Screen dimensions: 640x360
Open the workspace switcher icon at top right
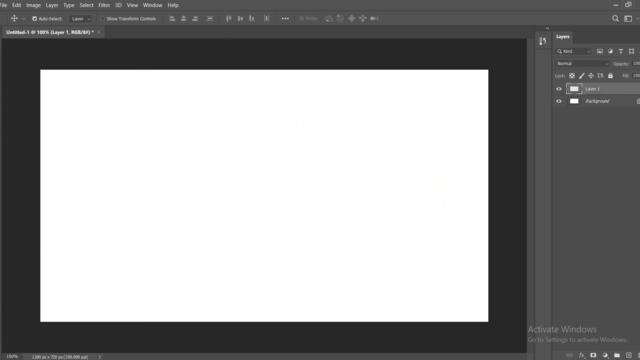628,18
